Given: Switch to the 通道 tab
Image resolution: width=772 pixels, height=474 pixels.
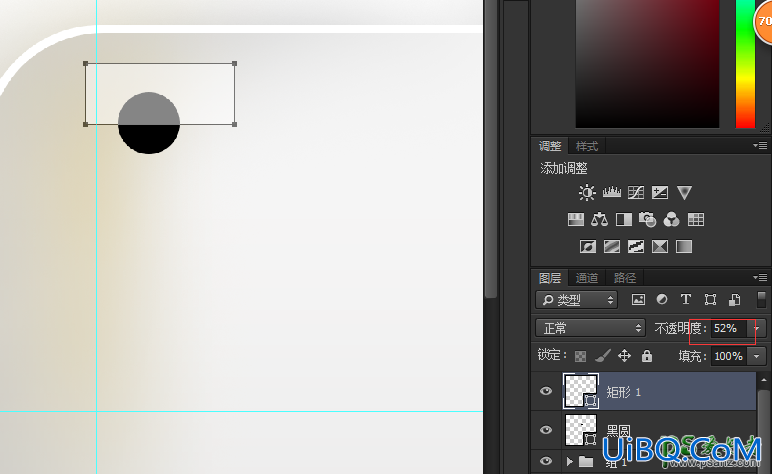Looking at the screenshot, I should [x=587, y=278].
